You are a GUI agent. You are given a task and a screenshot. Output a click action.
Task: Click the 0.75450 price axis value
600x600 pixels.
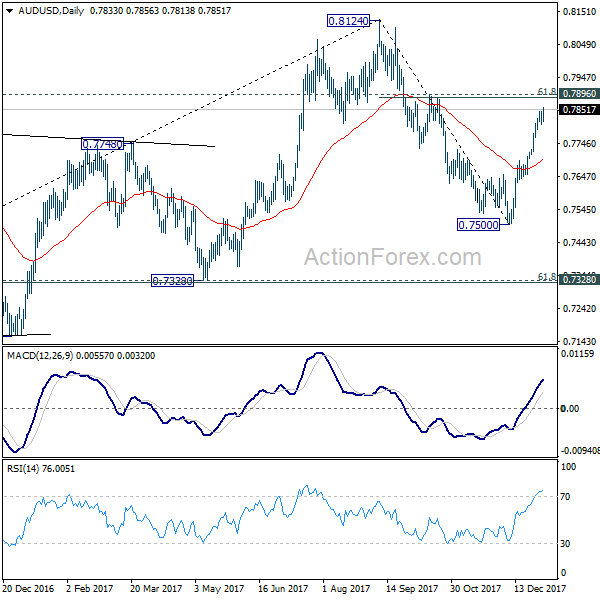579,210
